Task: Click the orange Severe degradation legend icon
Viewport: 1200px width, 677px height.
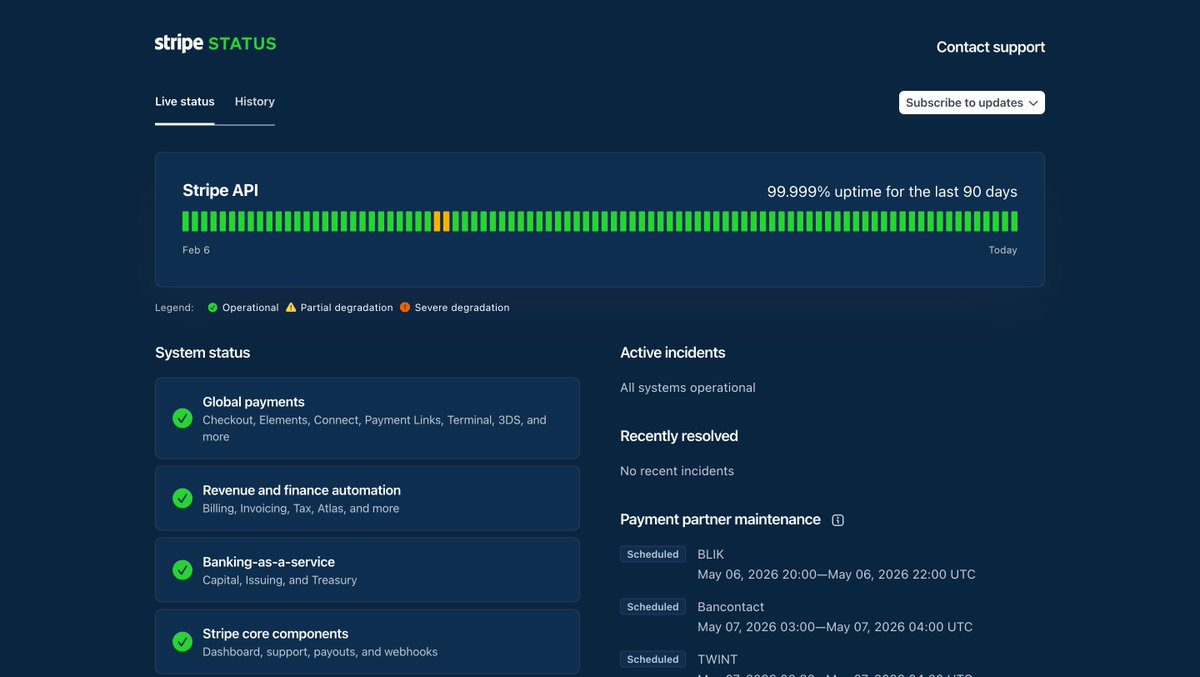Action: click(x=405, y=308)
